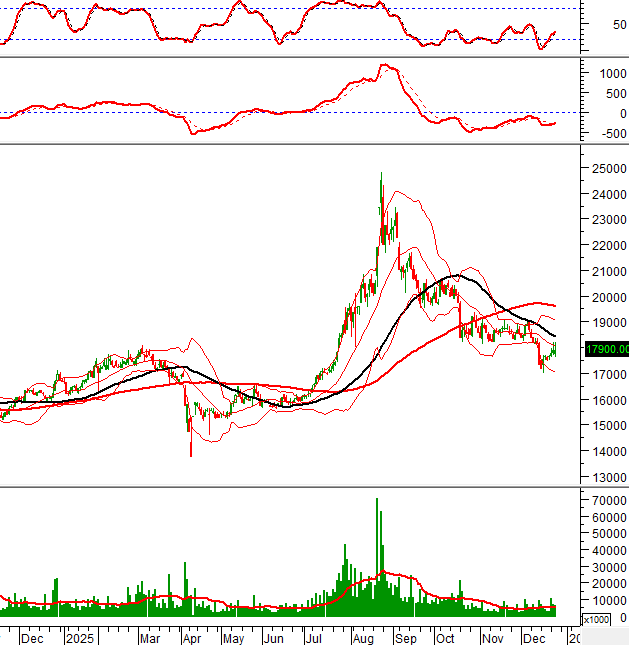Select the Jul marker on time axis

[x=315, y=636]
